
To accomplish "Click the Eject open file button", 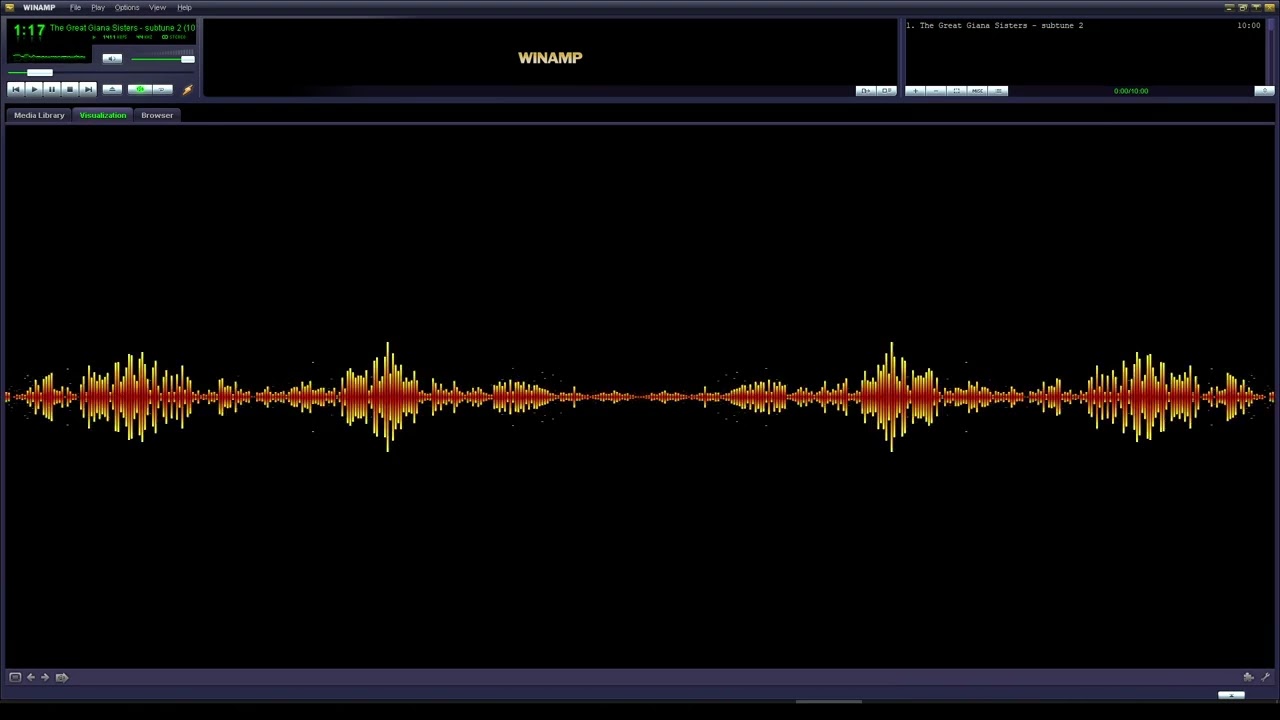I will pyautogui.click(x=112, y=89).
